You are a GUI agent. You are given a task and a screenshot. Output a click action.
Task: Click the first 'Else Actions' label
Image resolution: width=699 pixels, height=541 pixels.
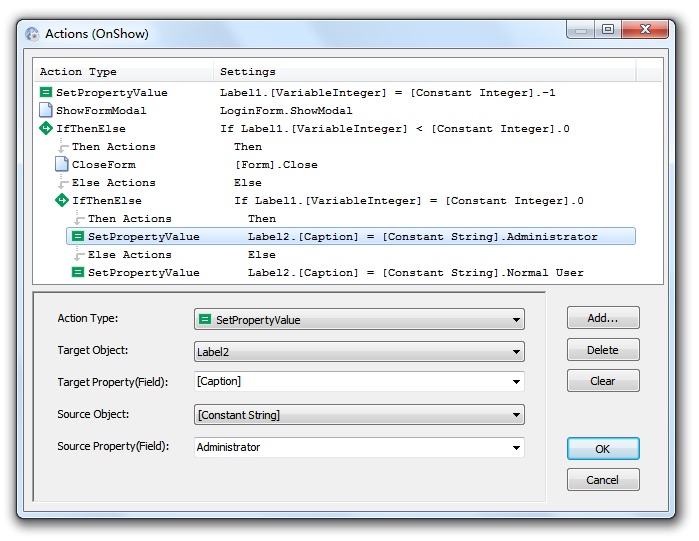[114, 183]
